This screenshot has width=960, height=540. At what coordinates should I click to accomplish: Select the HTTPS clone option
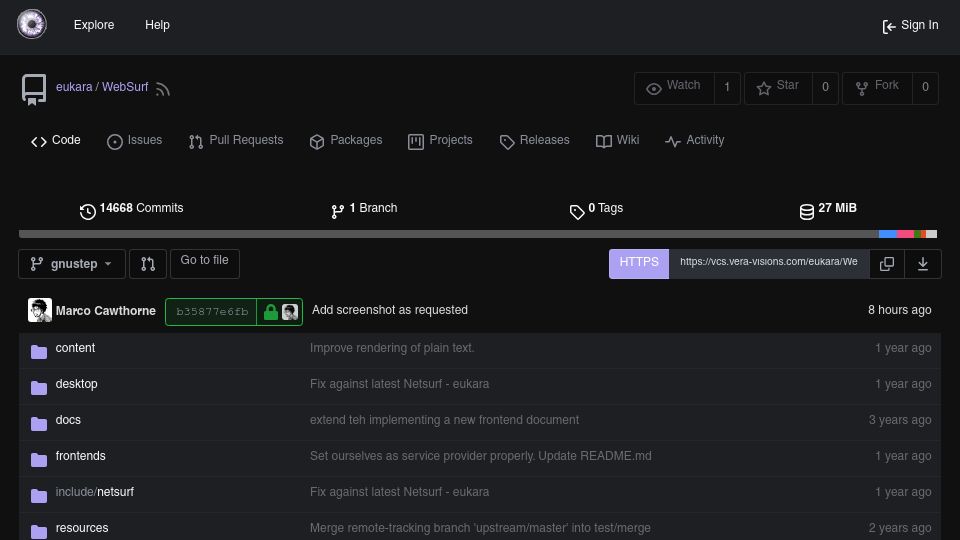click(x=639, y=264)
